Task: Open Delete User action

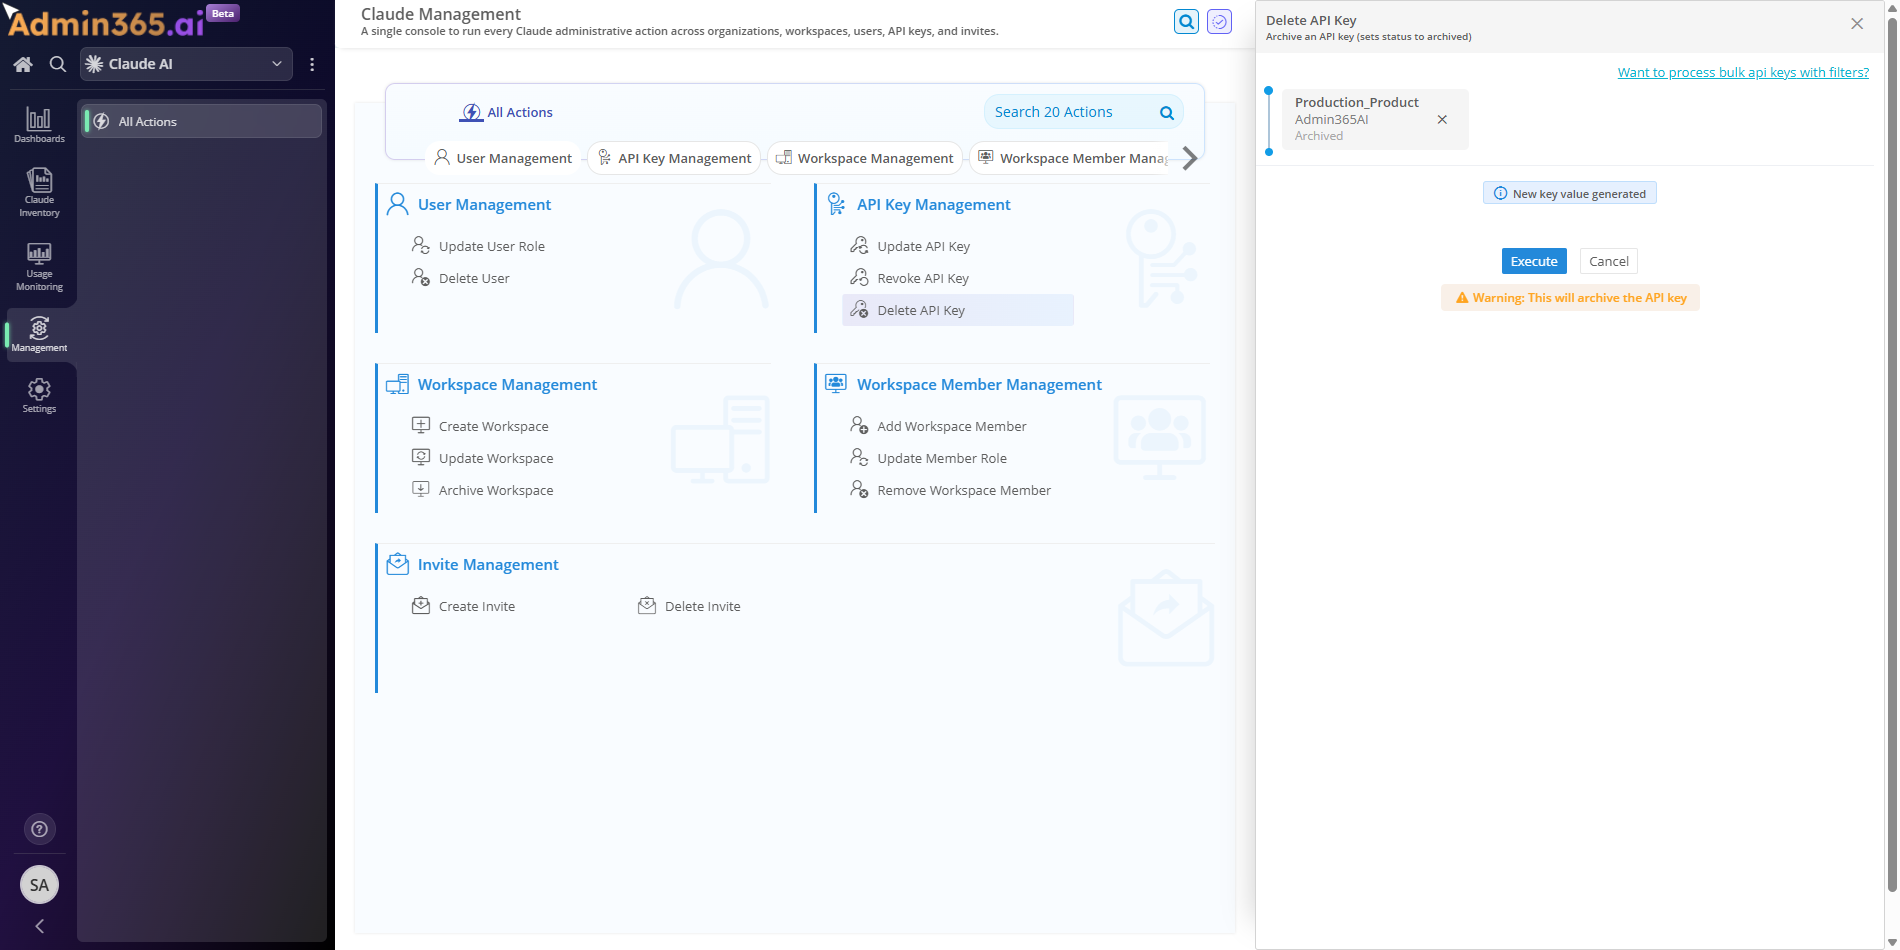Action: point(461,278)
